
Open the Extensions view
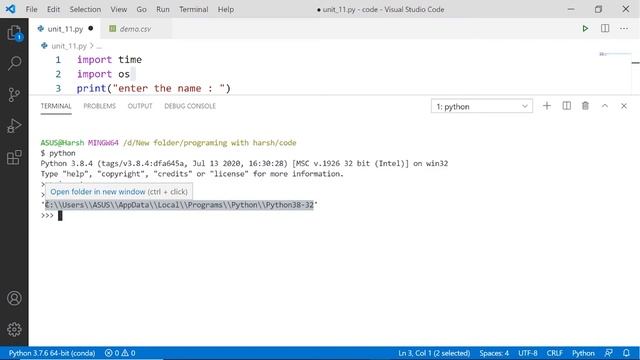[x=14, y=157]
